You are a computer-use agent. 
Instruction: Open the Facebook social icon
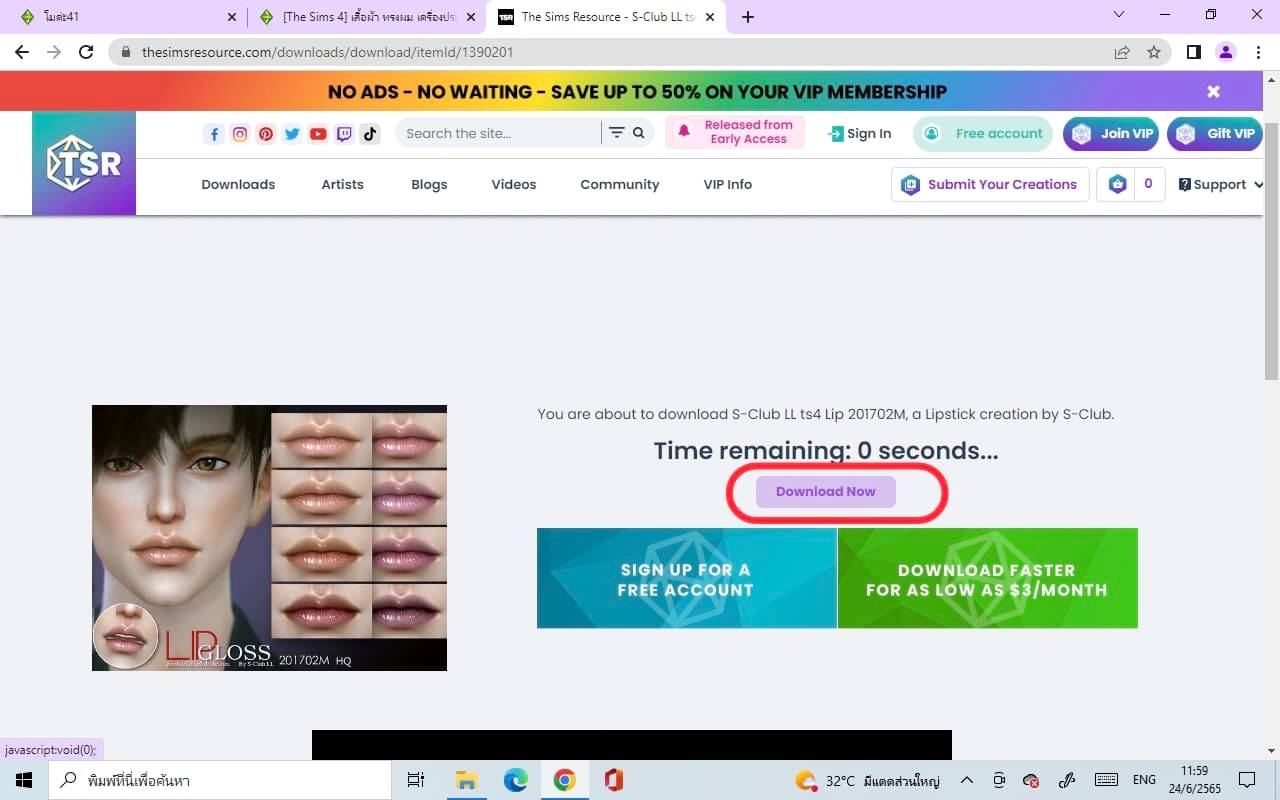(x=213, y=134)
